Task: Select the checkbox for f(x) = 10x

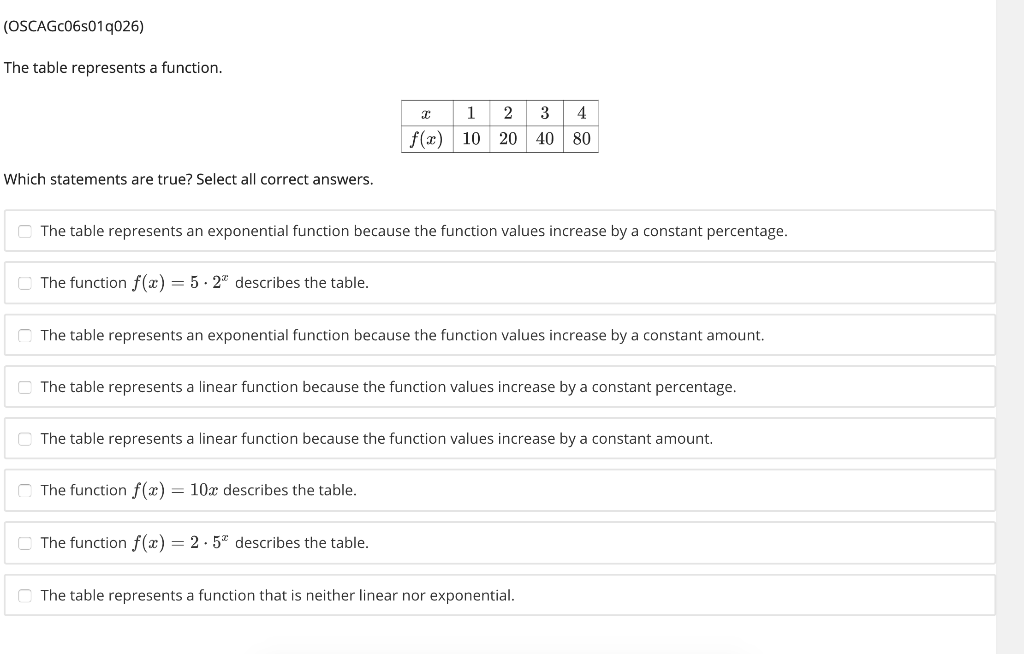Action: (24, 490)
